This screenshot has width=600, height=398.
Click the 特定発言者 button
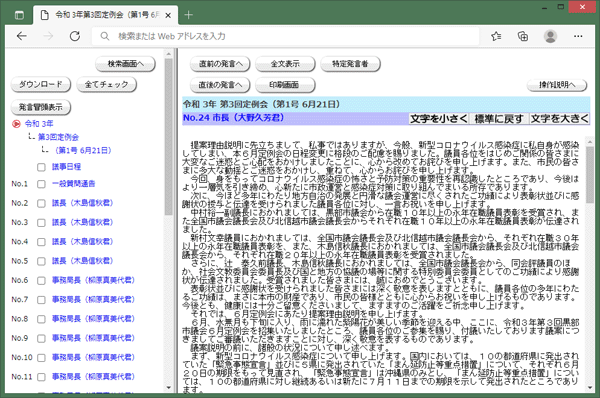(351, 64)
